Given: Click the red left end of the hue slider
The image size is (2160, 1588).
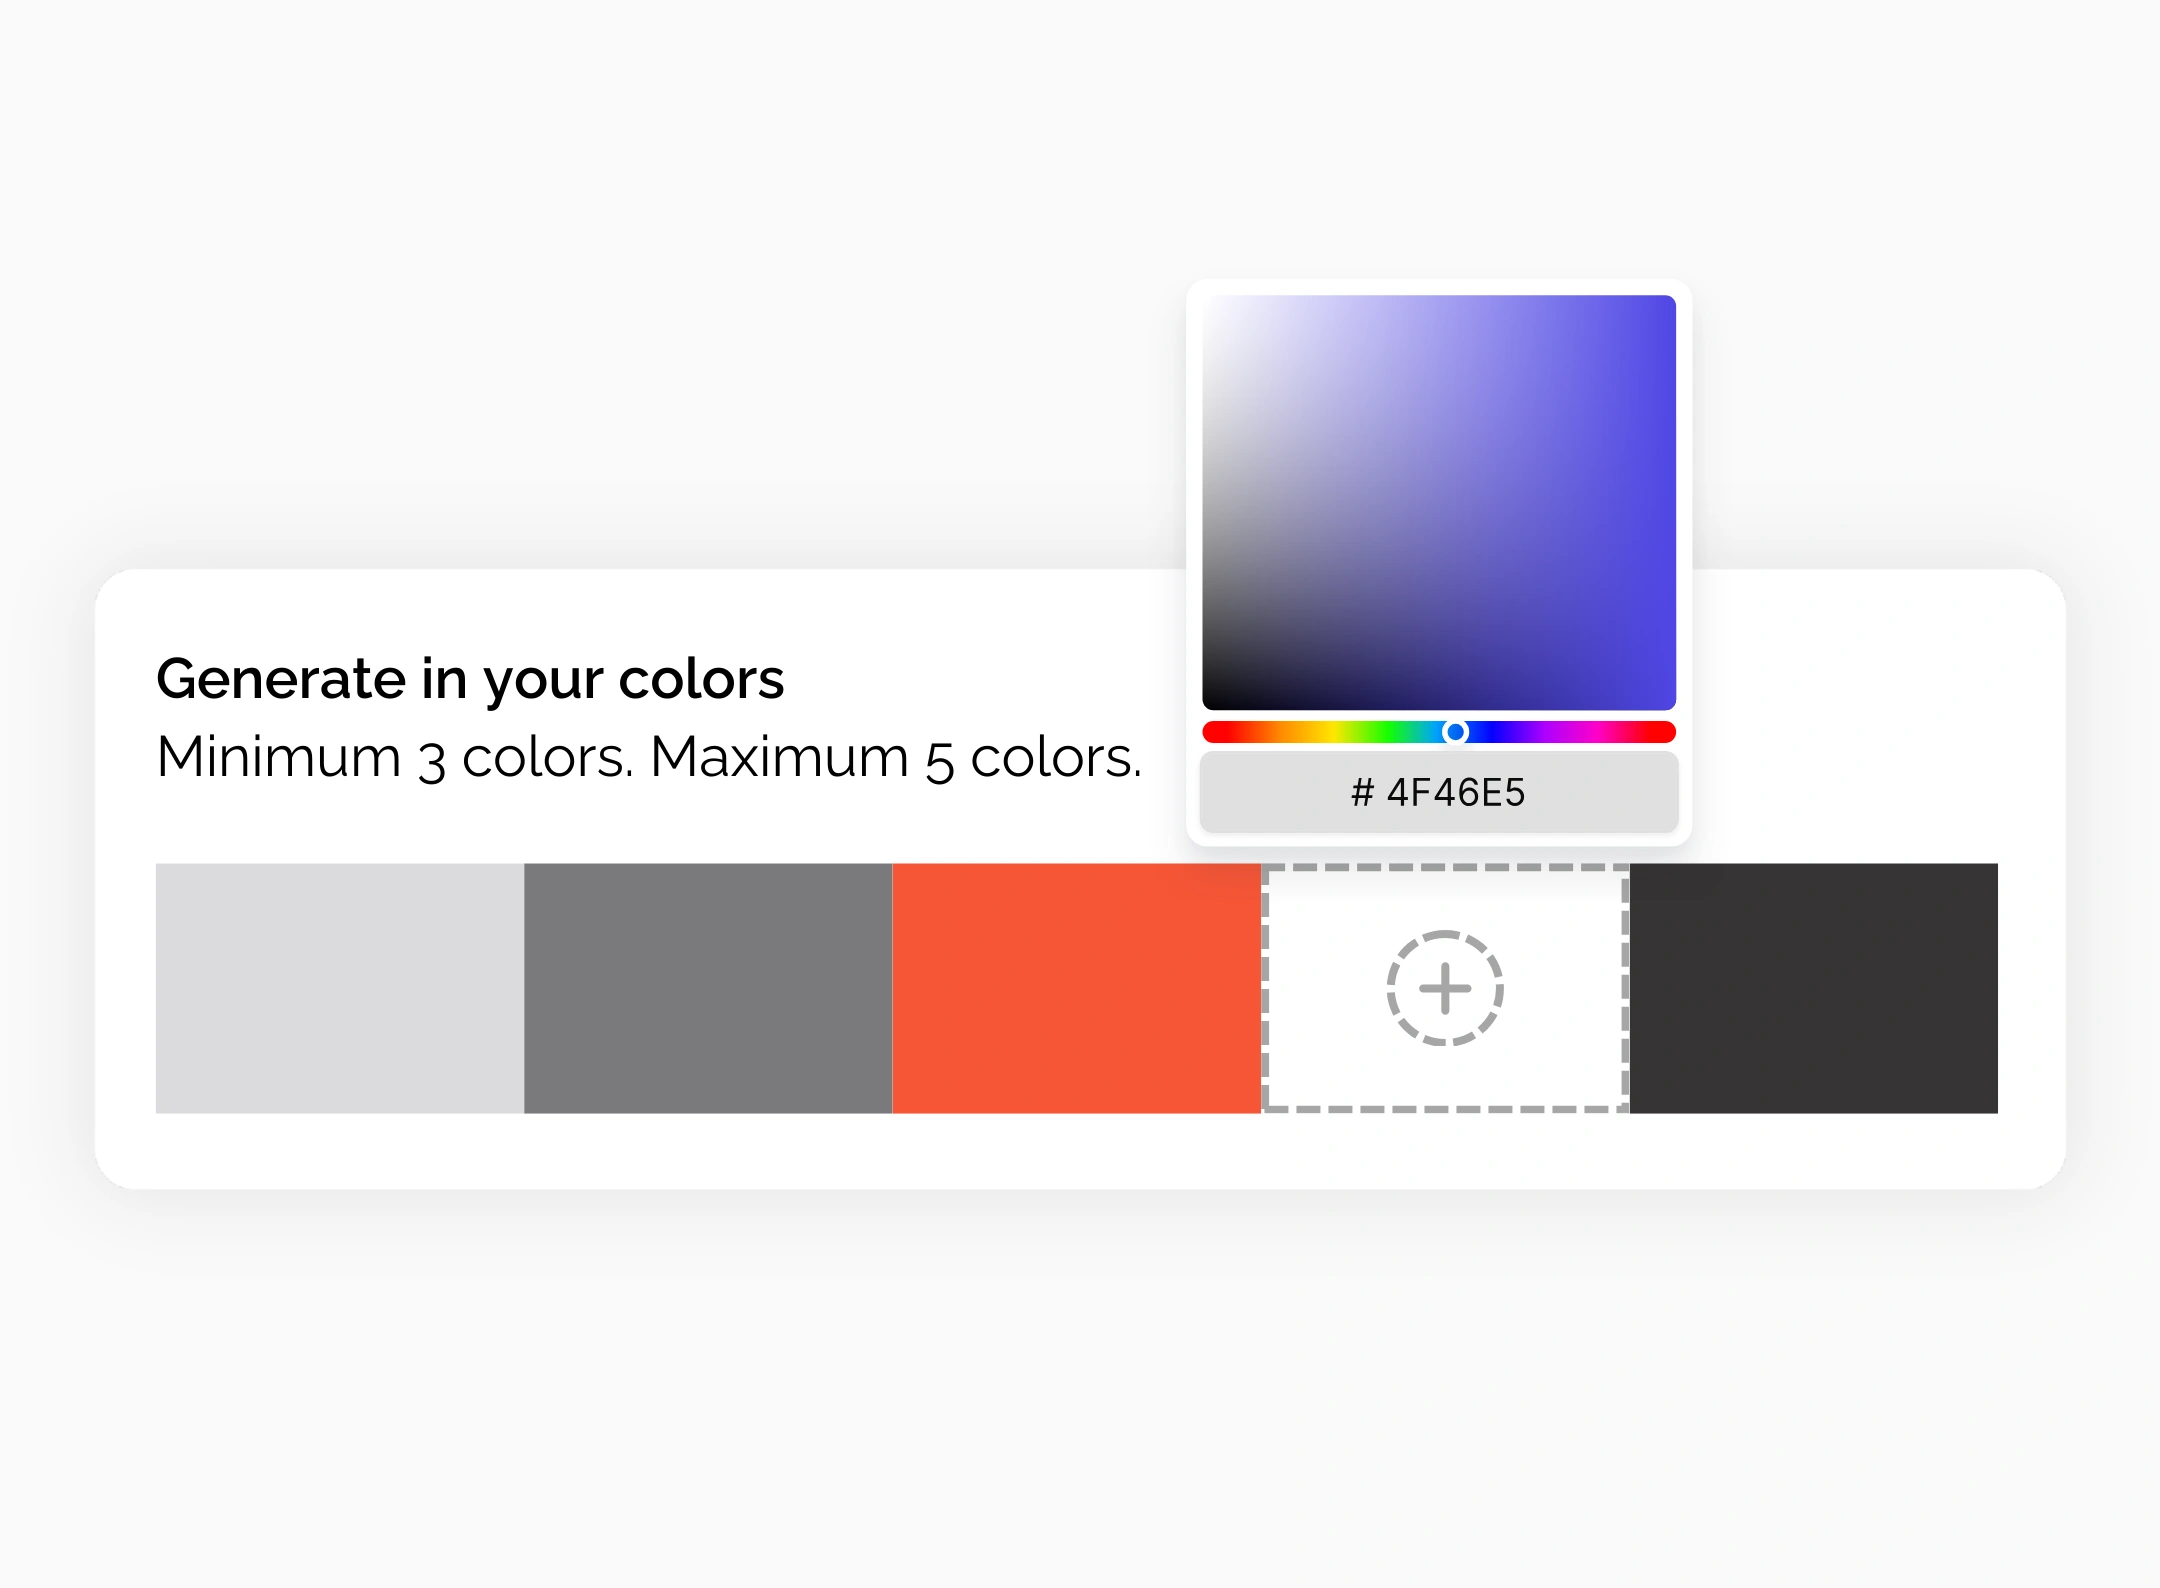Looking at the screenshot, I should click(x=1212, y=732).
